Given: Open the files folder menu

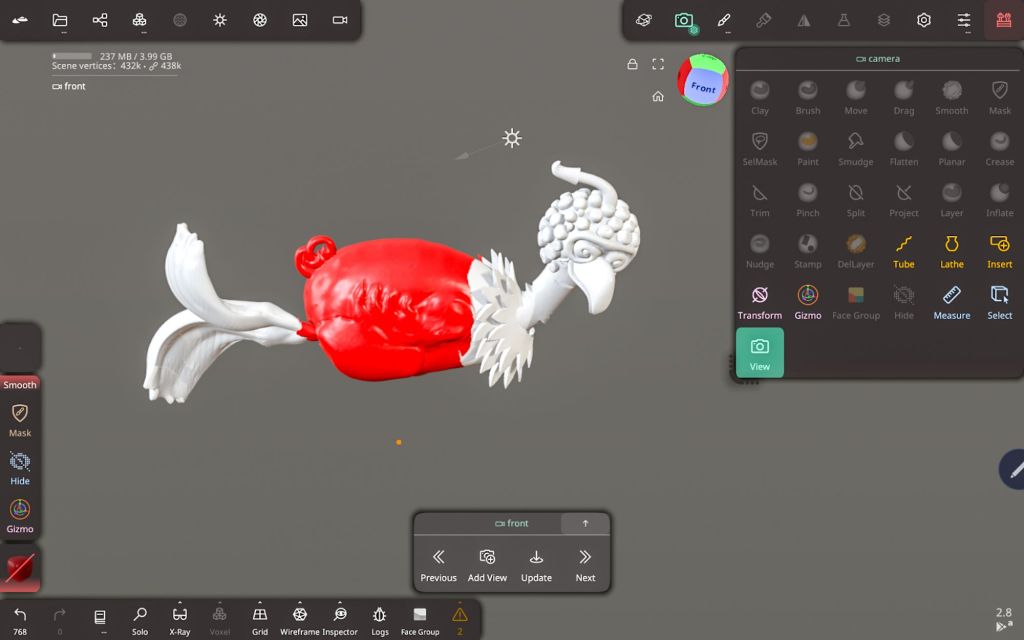Looking at the screenshot, I should point(60,20).
